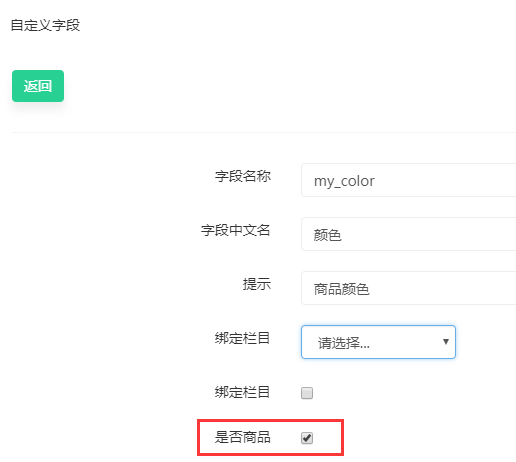This screenshot has height=462, width=516.
Task: Click the 字段中文名 input containing 颜色
Action: [x=409, y=234]
